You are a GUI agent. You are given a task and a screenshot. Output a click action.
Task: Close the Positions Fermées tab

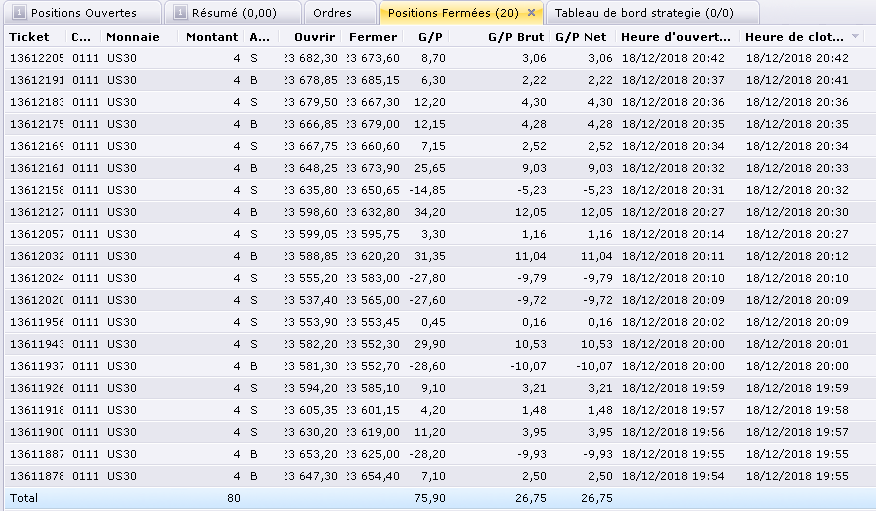532,13
